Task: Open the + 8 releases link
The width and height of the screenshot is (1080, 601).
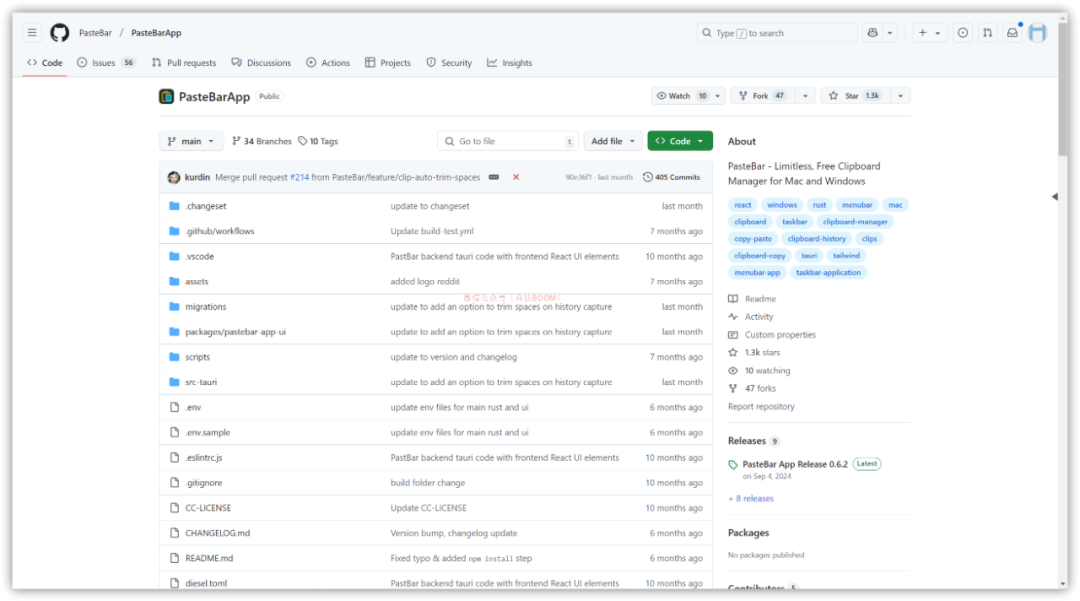Action: pyautogui.click(x=751, y=498)
